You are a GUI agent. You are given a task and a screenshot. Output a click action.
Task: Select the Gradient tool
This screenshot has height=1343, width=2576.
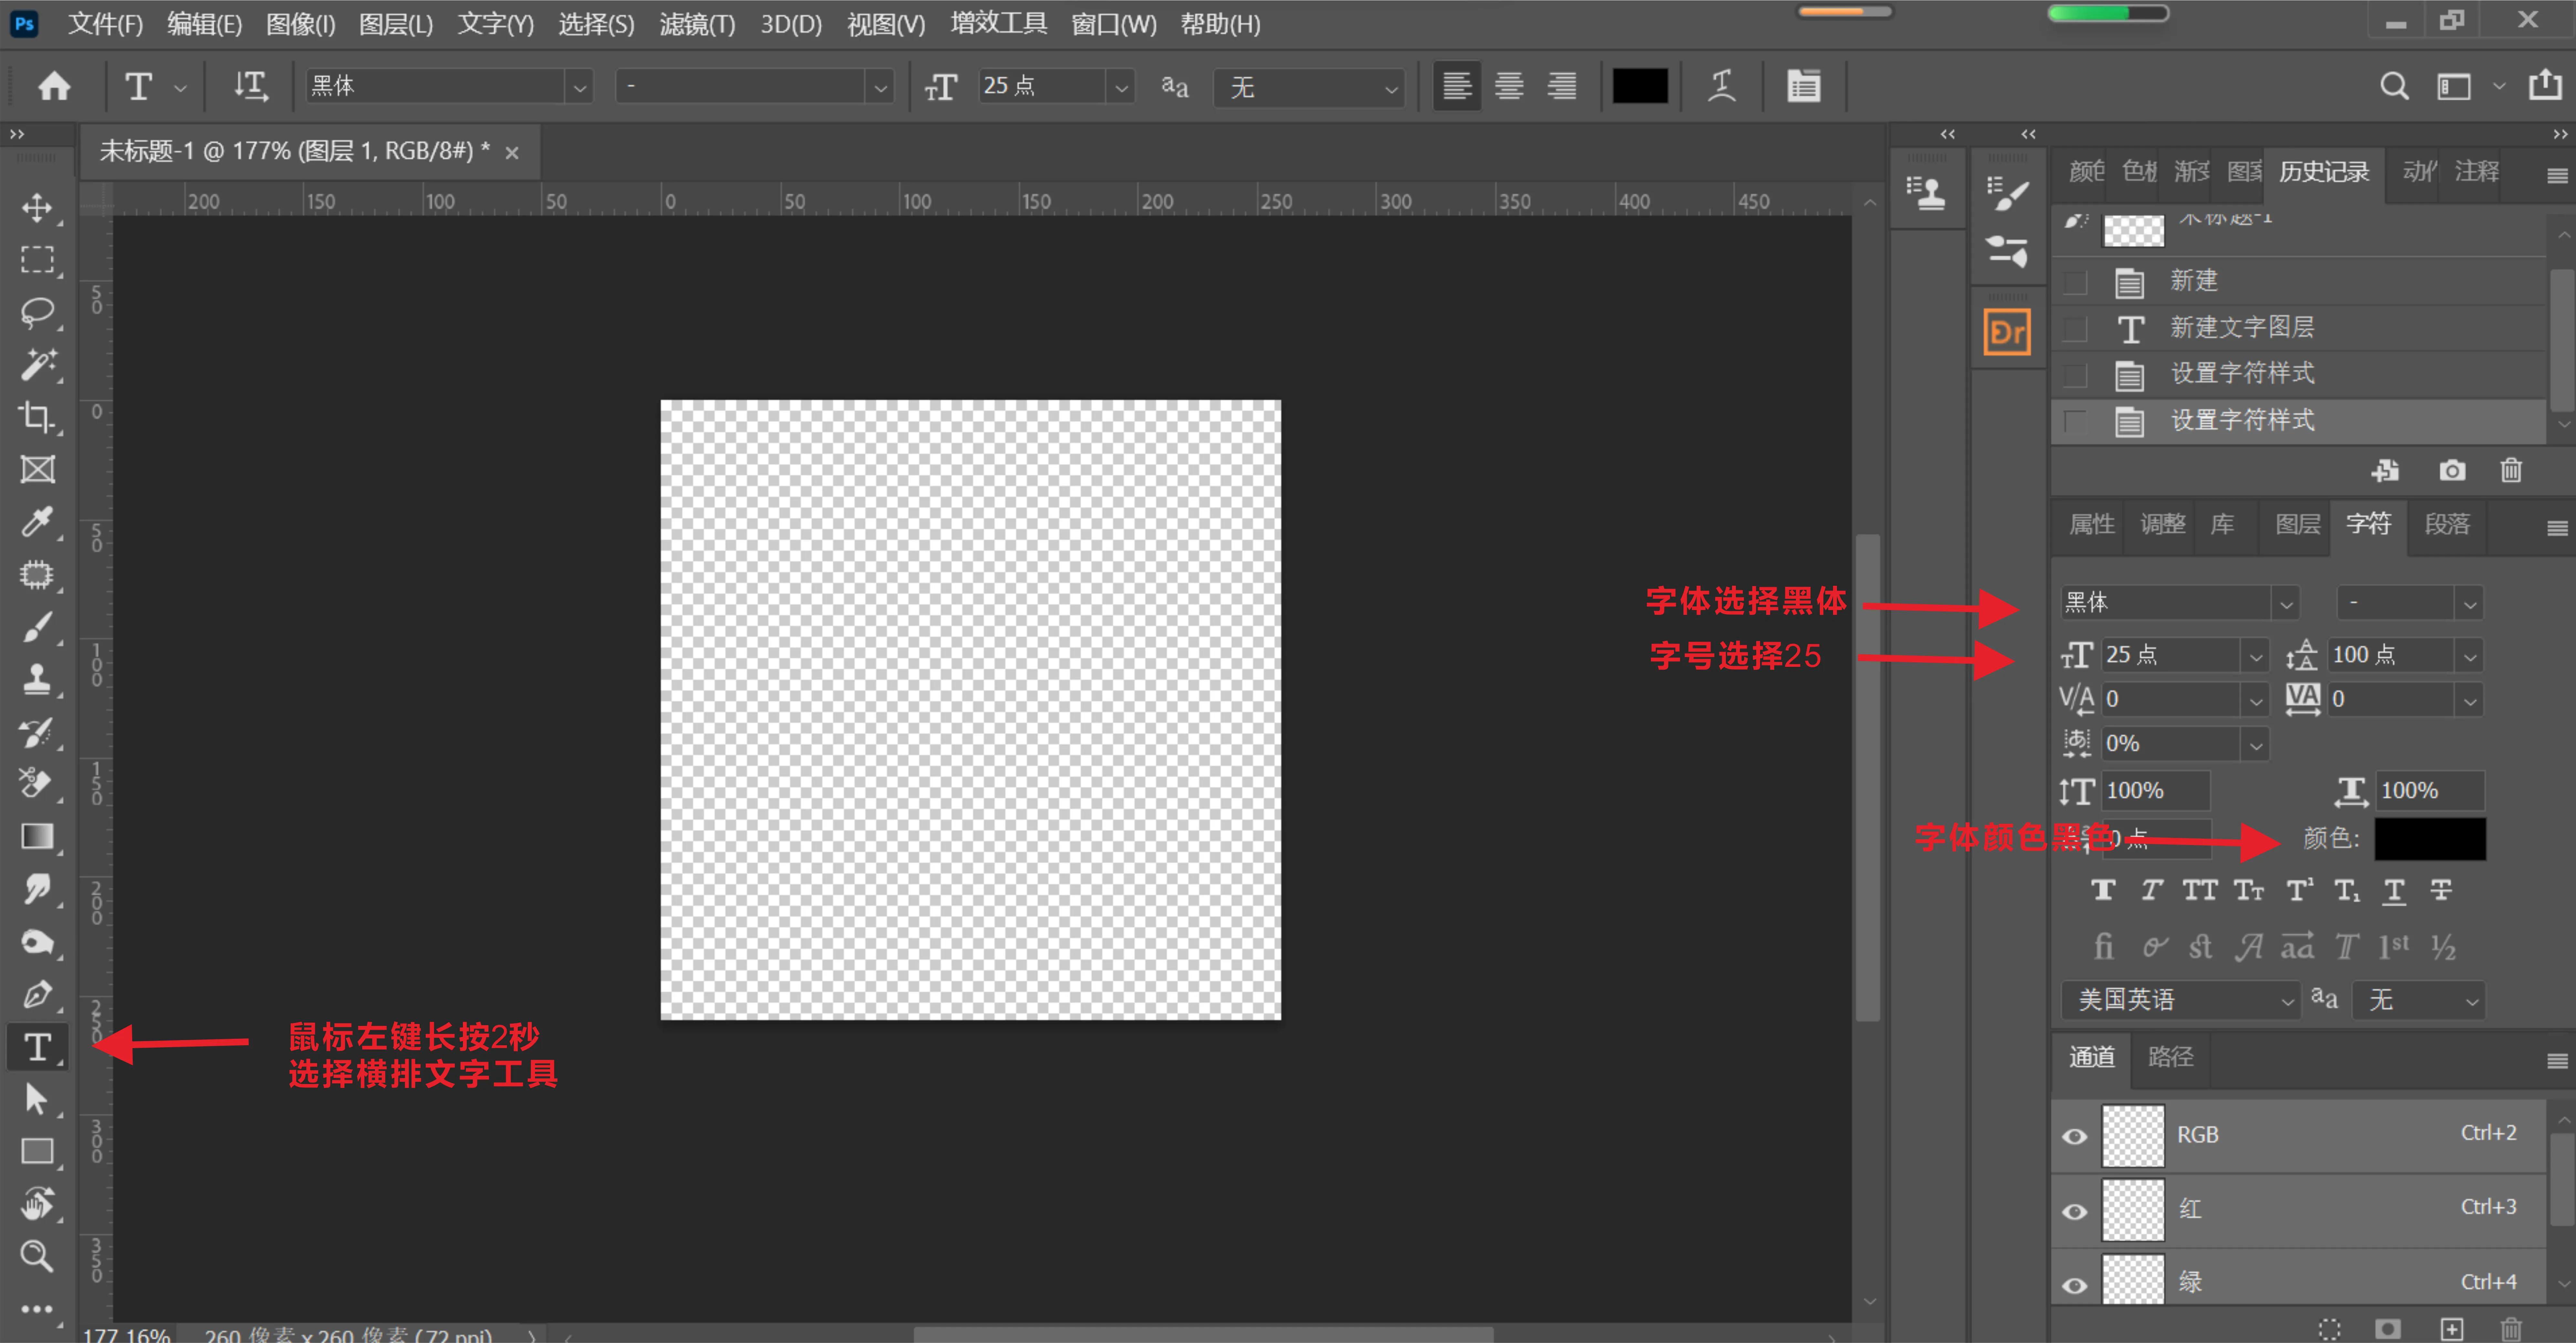37,836
